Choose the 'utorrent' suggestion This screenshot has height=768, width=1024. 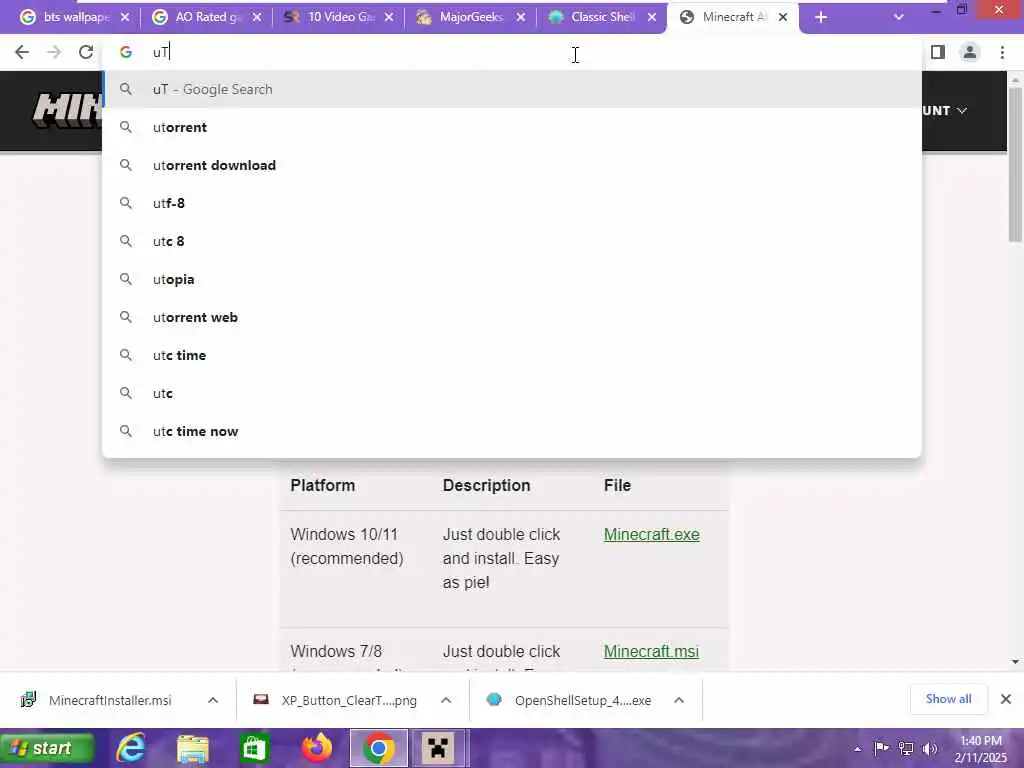tap(512, 127)
